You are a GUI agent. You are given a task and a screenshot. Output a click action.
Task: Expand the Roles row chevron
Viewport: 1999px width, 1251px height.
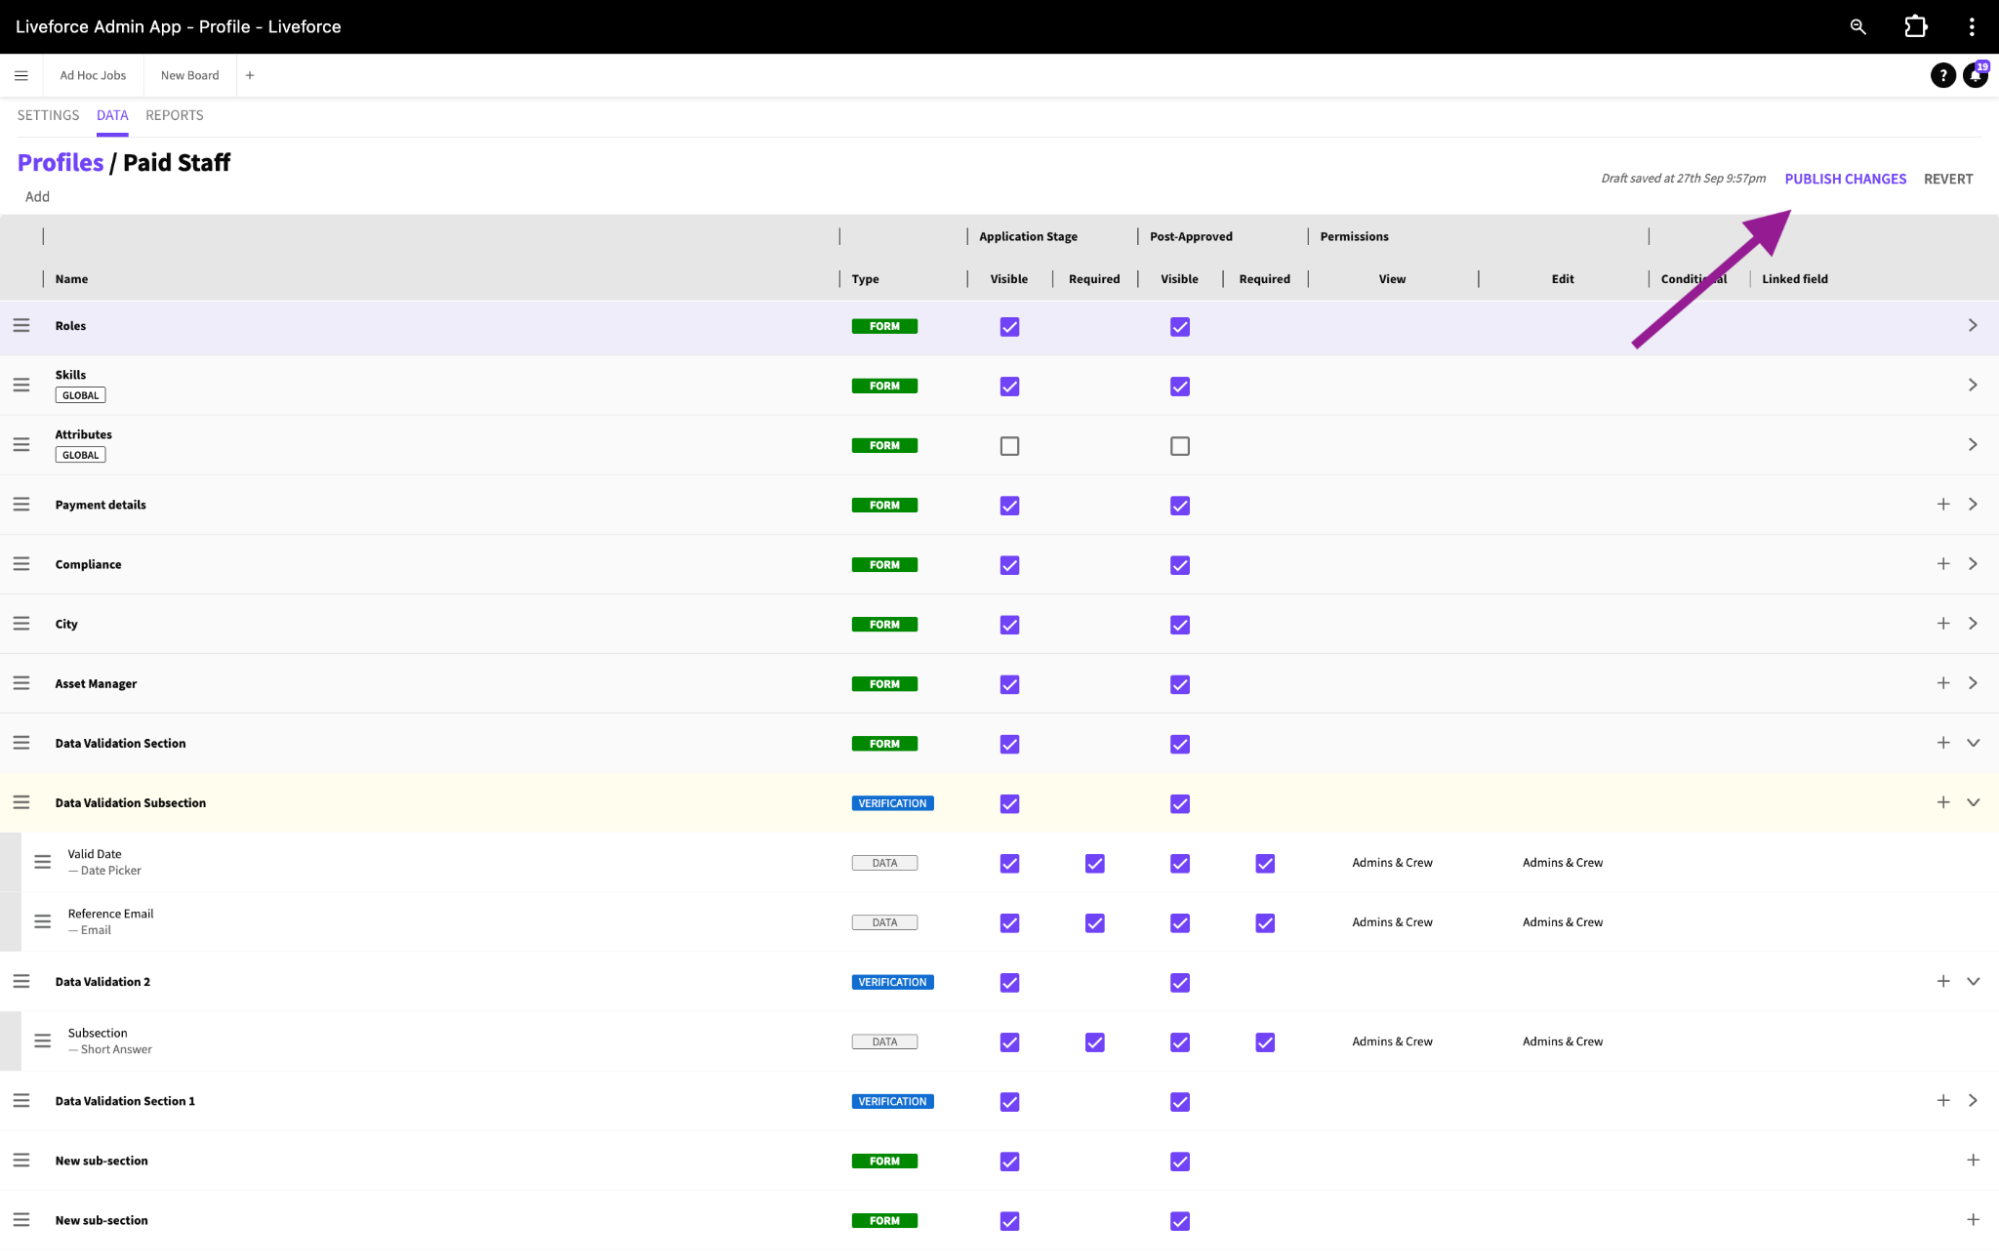pyautogui.click(x=1973, y=325)
